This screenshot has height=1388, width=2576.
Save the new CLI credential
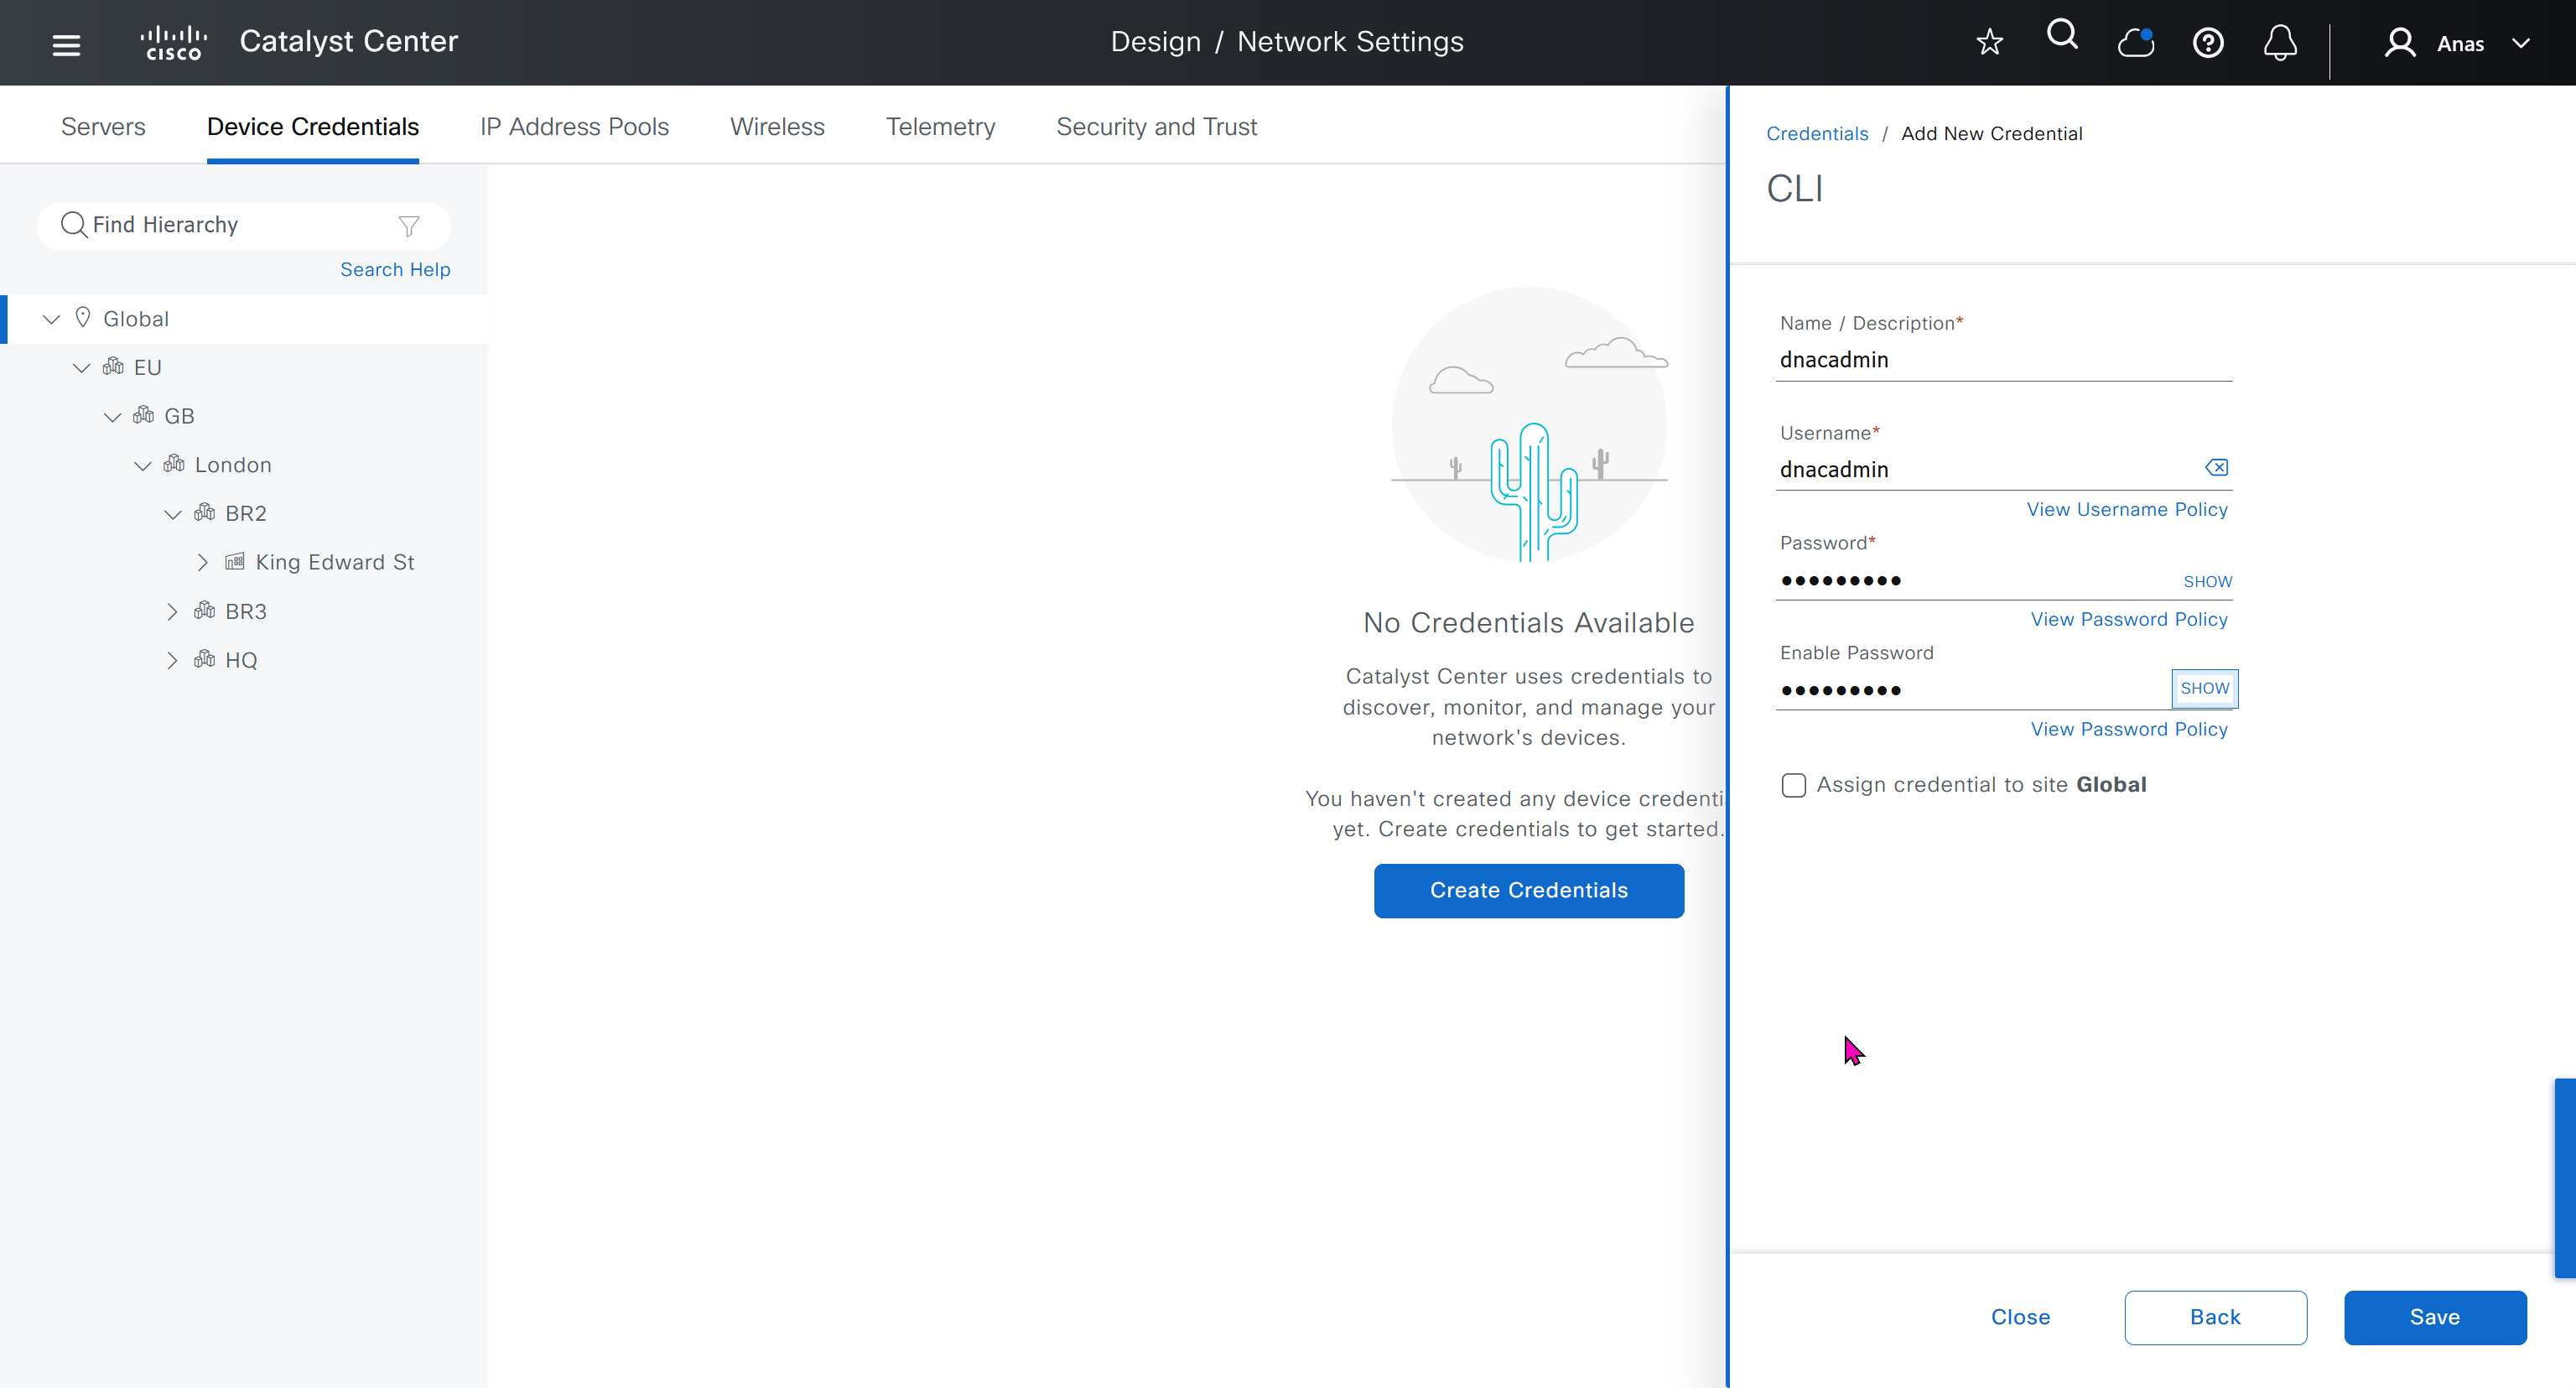coord(2434,1317)
